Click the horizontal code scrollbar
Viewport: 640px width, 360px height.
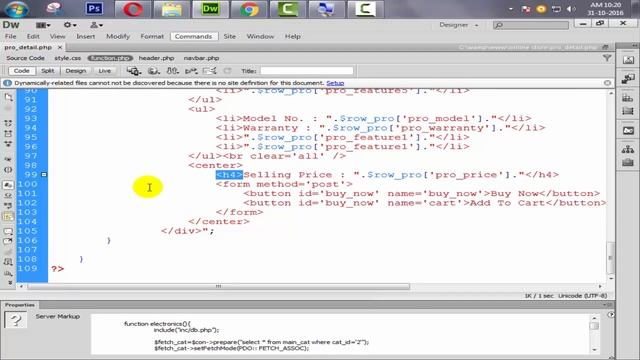click(x=218, y=287)
